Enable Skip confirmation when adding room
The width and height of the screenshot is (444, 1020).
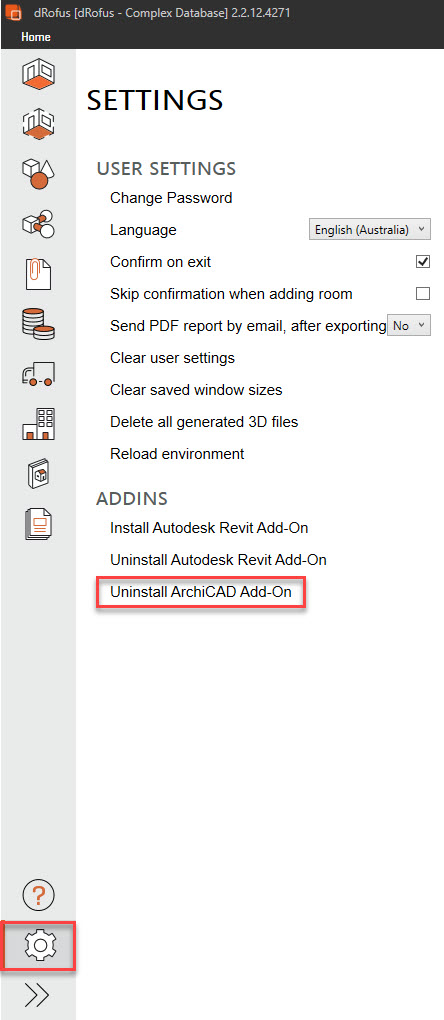click(423, 293)
